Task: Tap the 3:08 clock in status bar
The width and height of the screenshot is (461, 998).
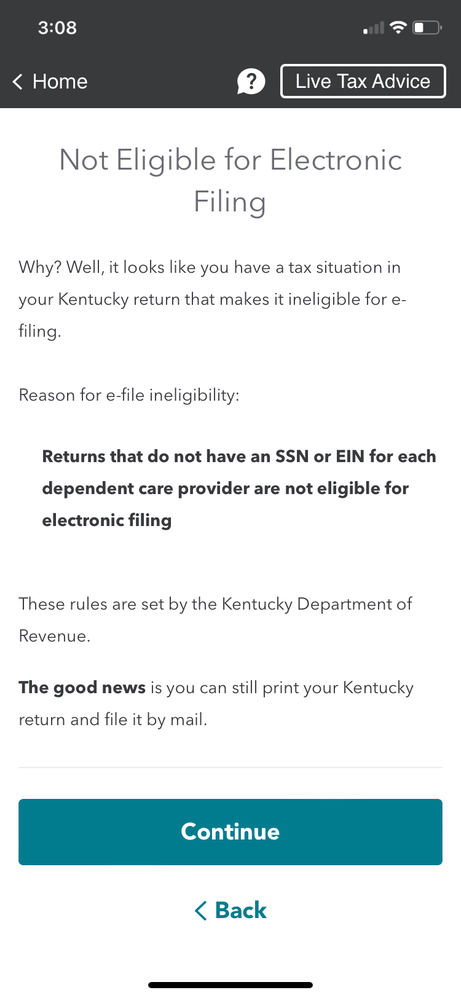Action: [57, 27]
